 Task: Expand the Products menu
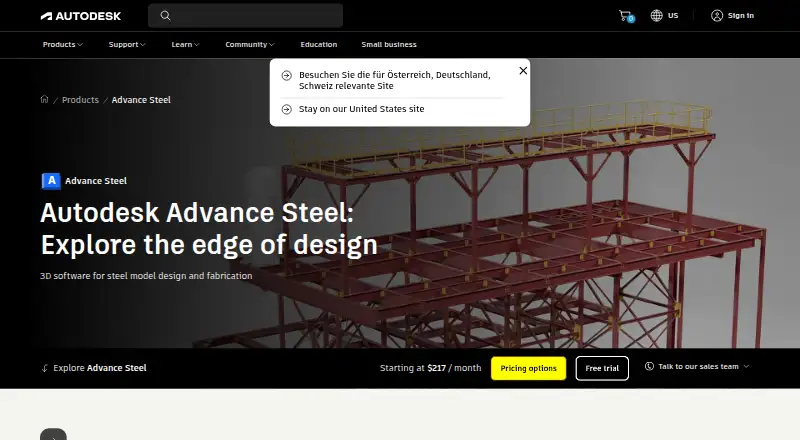coord(63,44)
